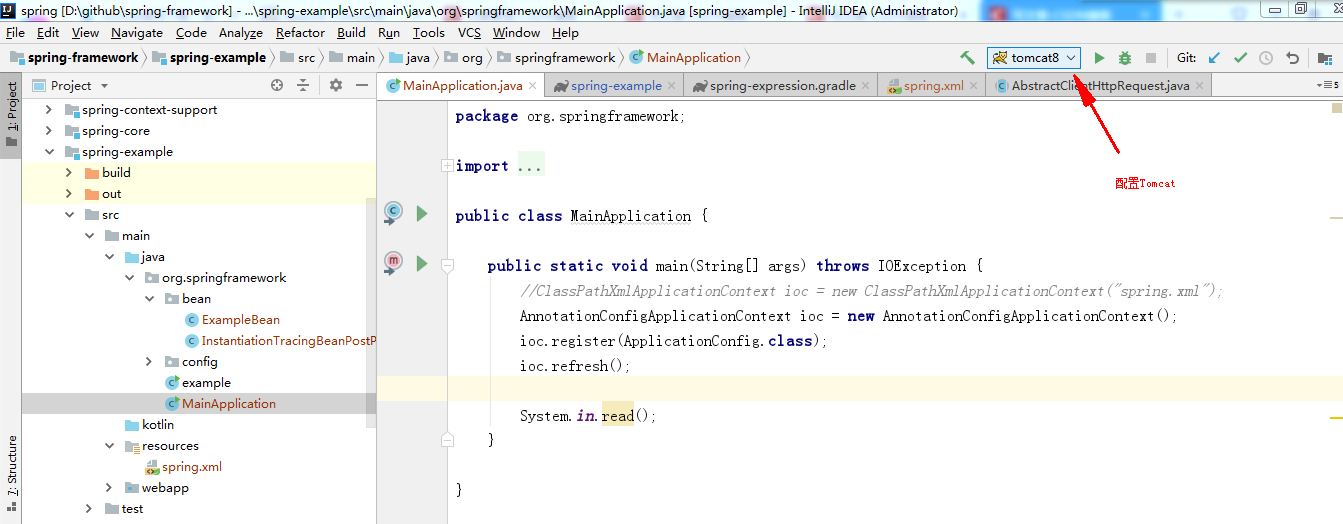Collapse the src folder
The height and width of the screenshot is (524, 1343).
tap(69, 215)
